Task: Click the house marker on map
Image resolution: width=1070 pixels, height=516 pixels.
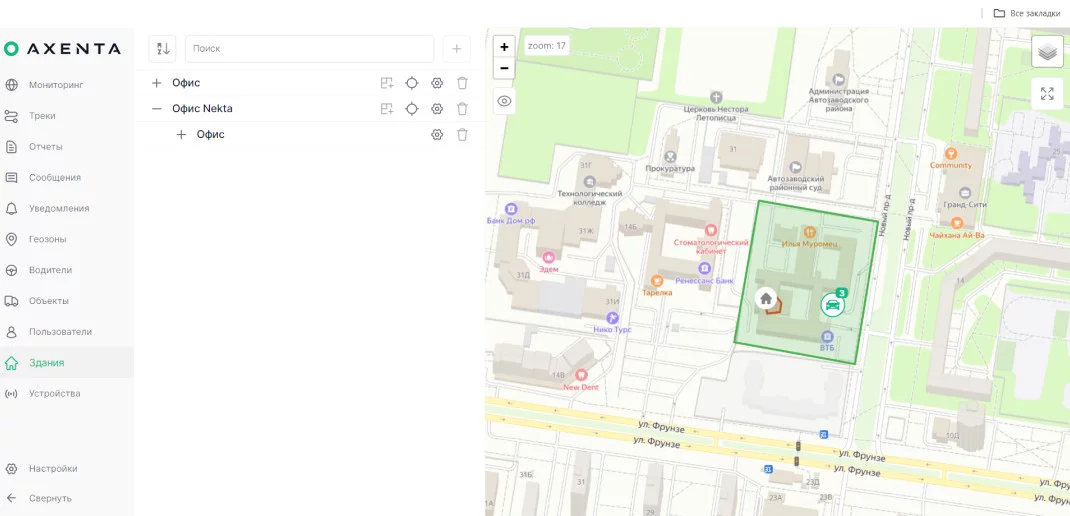Action: [766, 298]
